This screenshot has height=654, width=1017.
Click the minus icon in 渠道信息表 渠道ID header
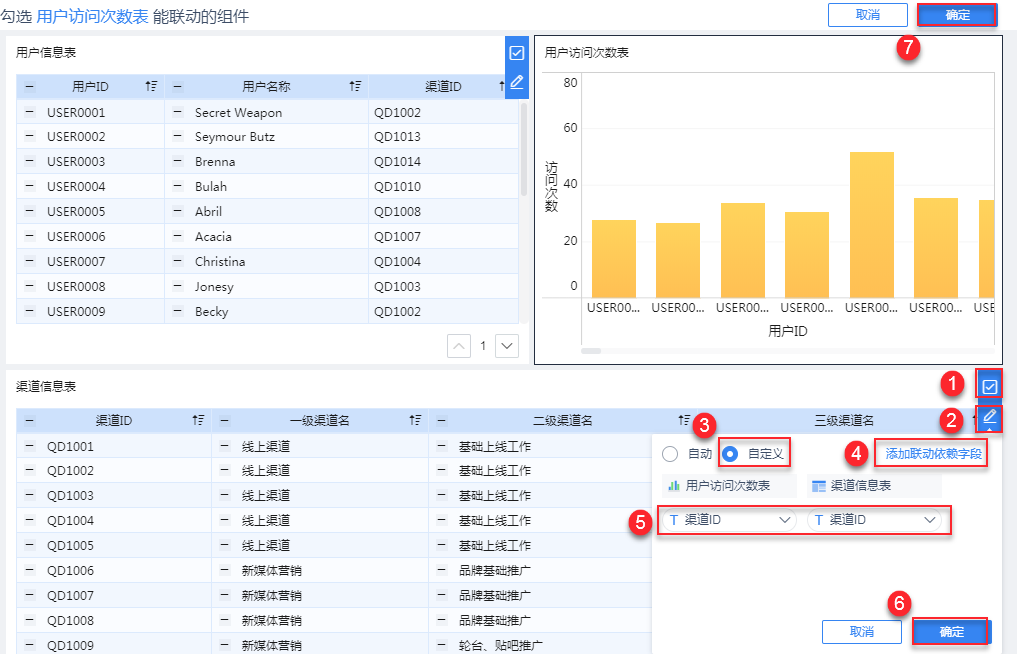[30, 420]
